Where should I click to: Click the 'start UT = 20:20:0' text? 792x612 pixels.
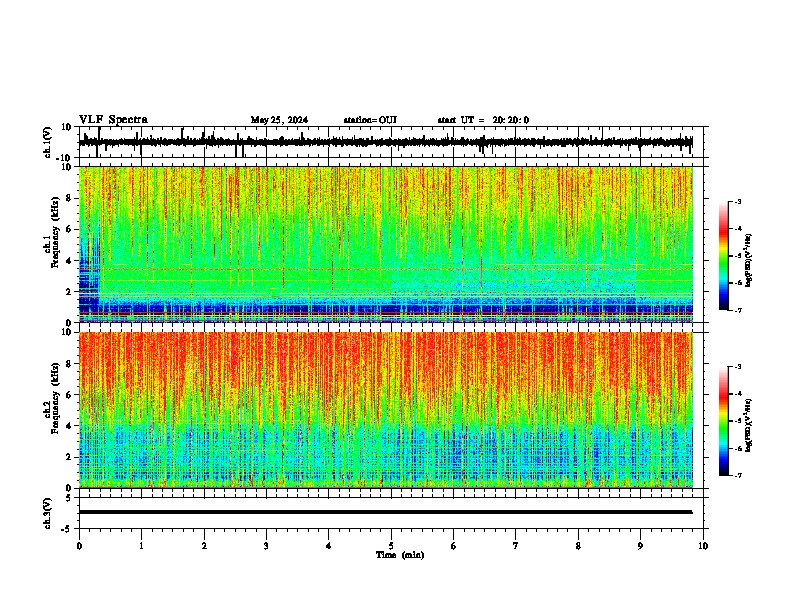pyautogui.click(x=483, y=120)
